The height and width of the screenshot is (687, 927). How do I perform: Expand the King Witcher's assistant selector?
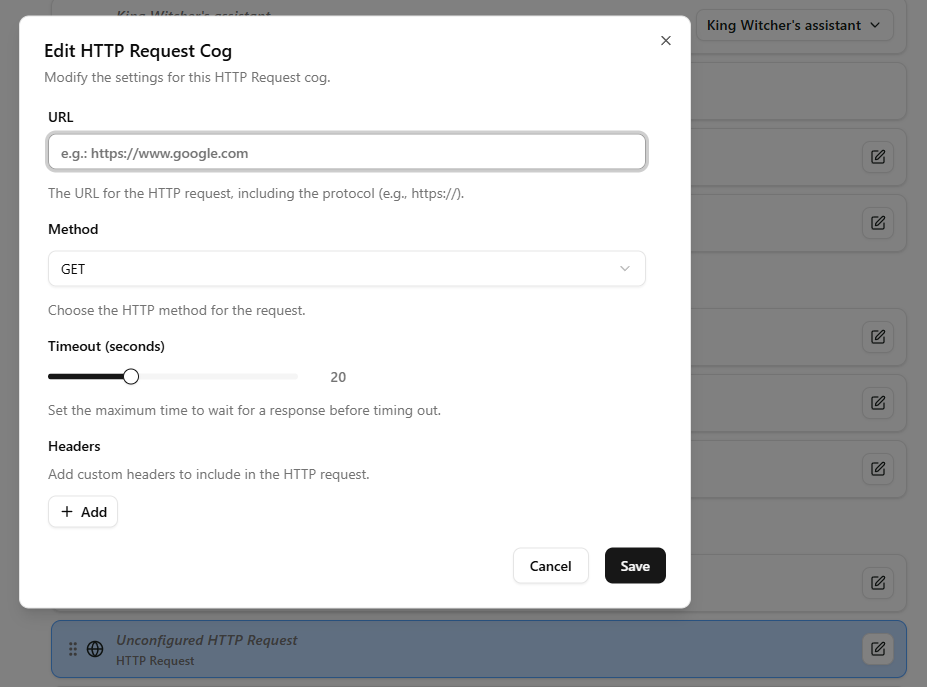(x=794, y=25)
